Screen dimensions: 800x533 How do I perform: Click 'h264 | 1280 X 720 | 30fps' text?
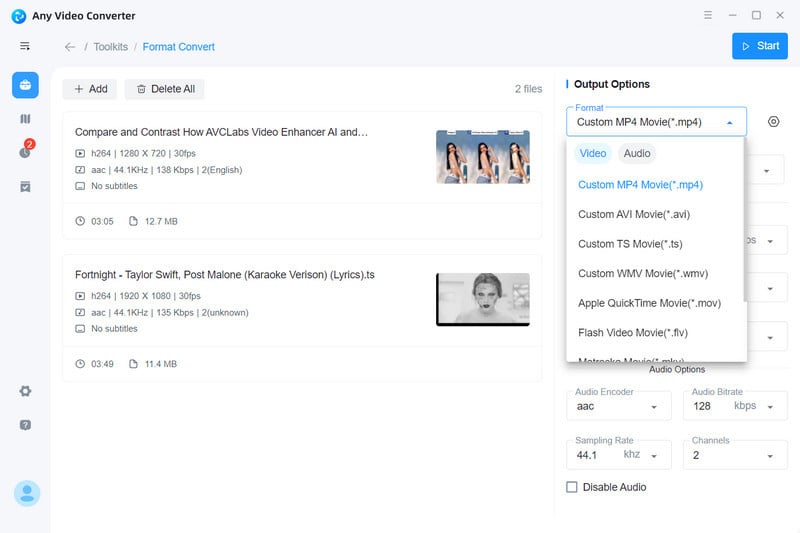[x=143, y=153]
